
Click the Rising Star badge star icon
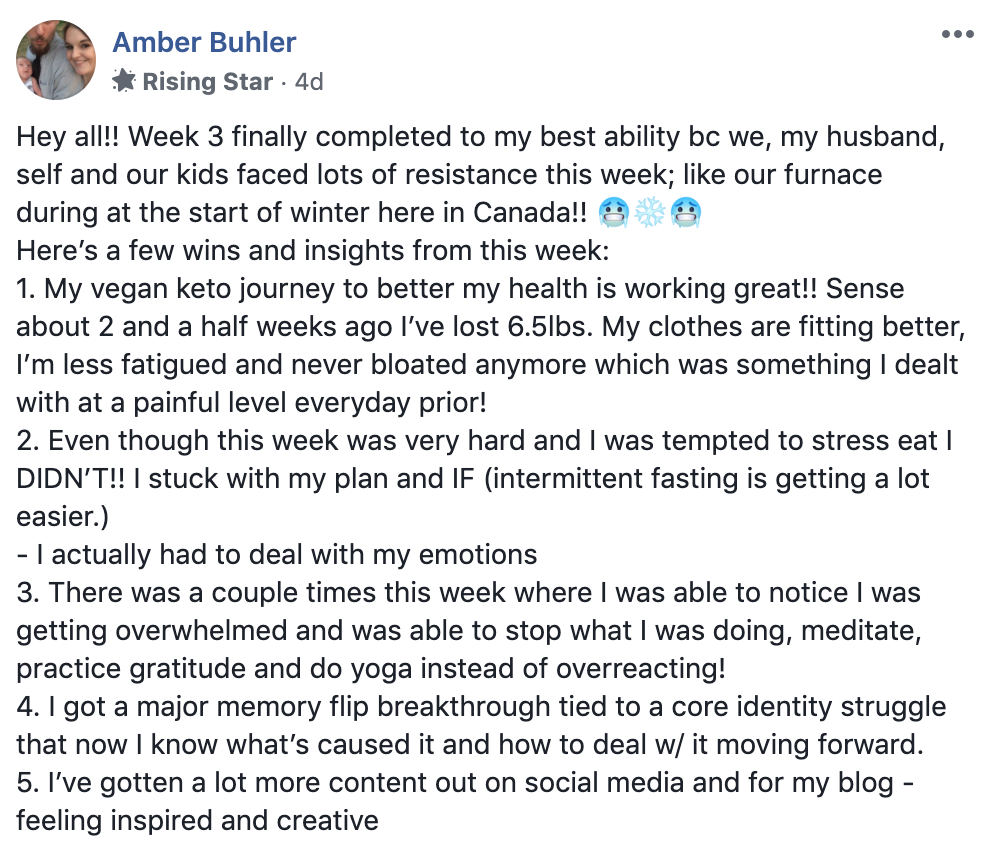point(124,80)
